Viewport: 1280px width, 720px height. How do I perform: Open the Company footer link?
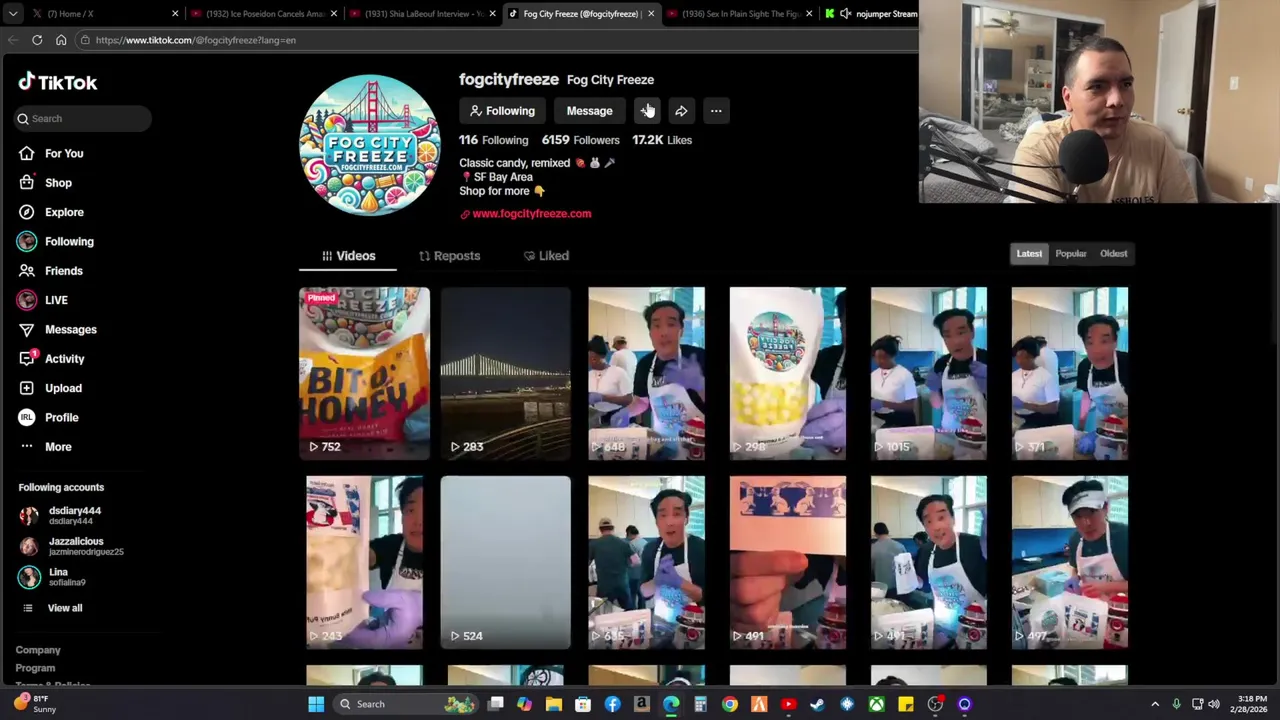click(x=38, y=650)
